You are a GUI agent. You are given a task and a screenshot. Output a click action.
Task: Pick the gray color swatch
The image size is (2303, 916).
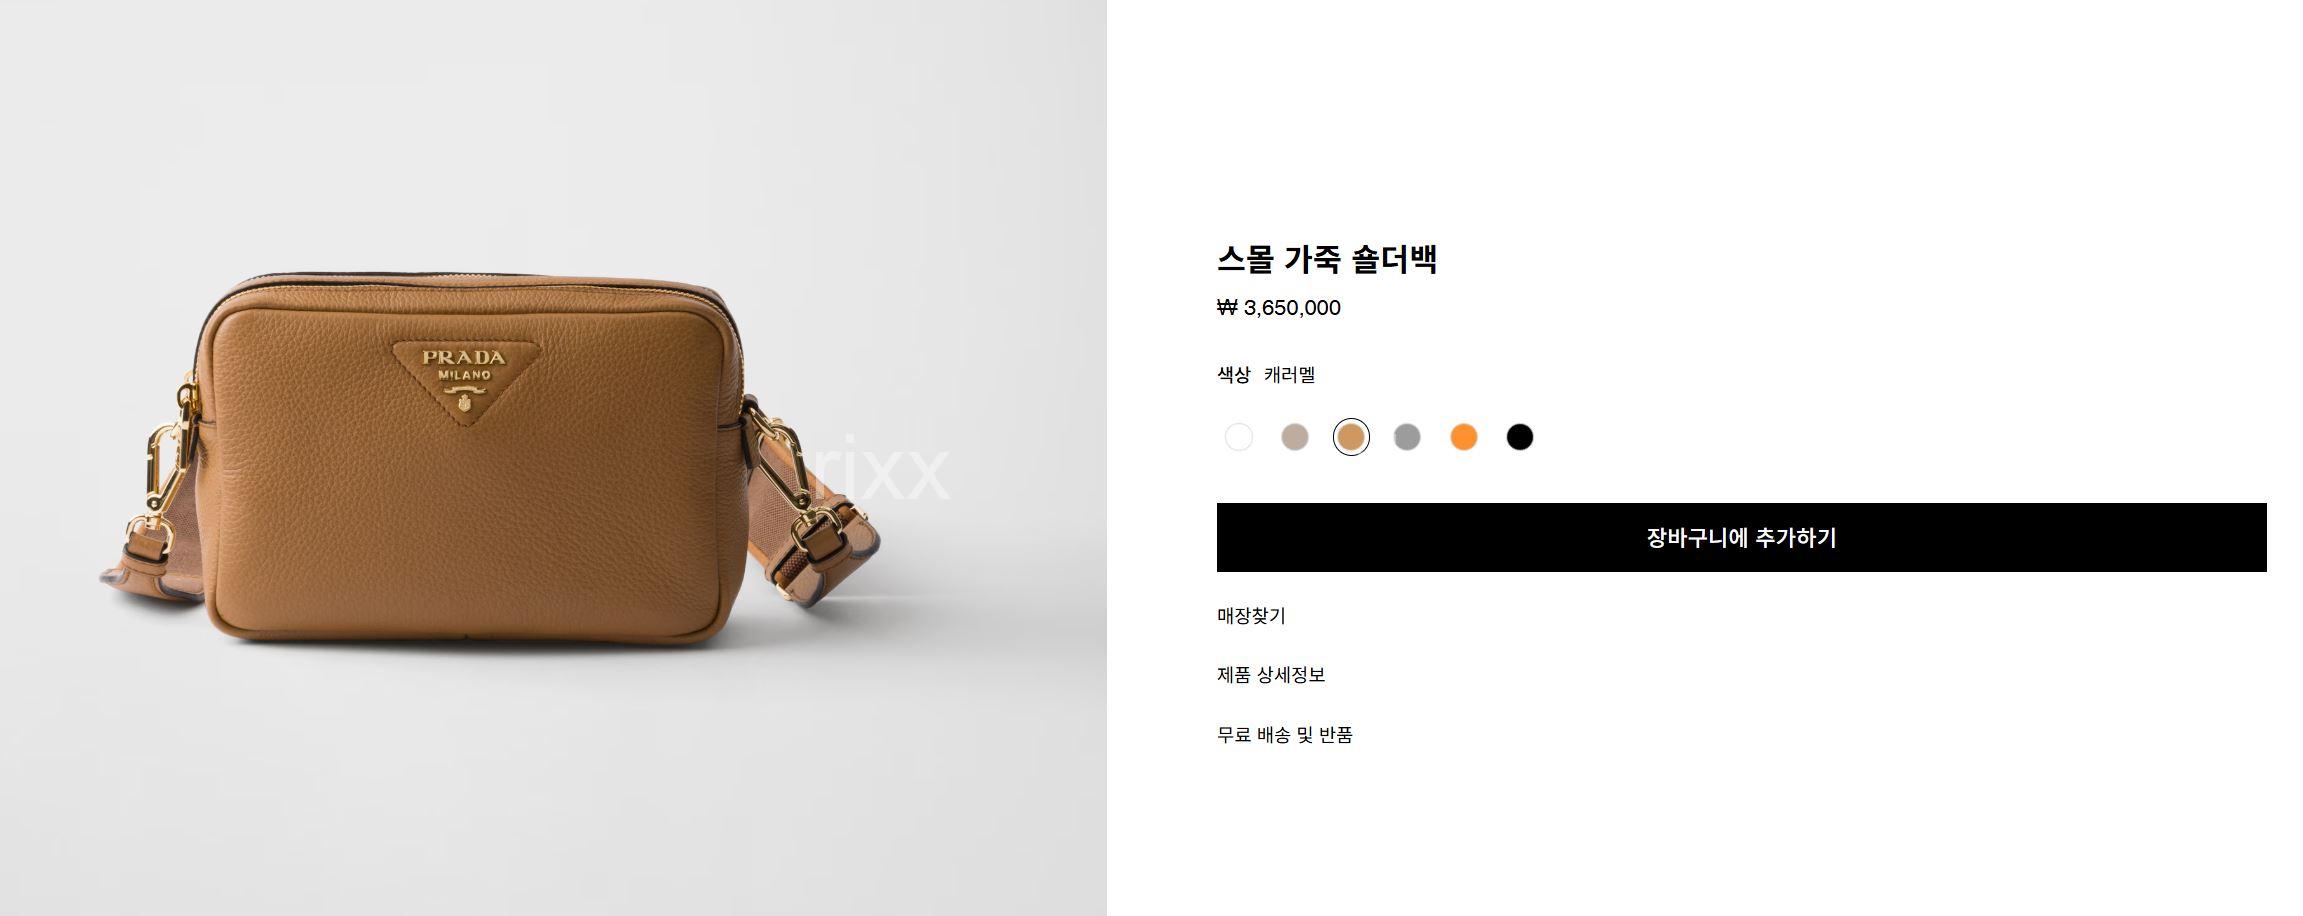1407,437
